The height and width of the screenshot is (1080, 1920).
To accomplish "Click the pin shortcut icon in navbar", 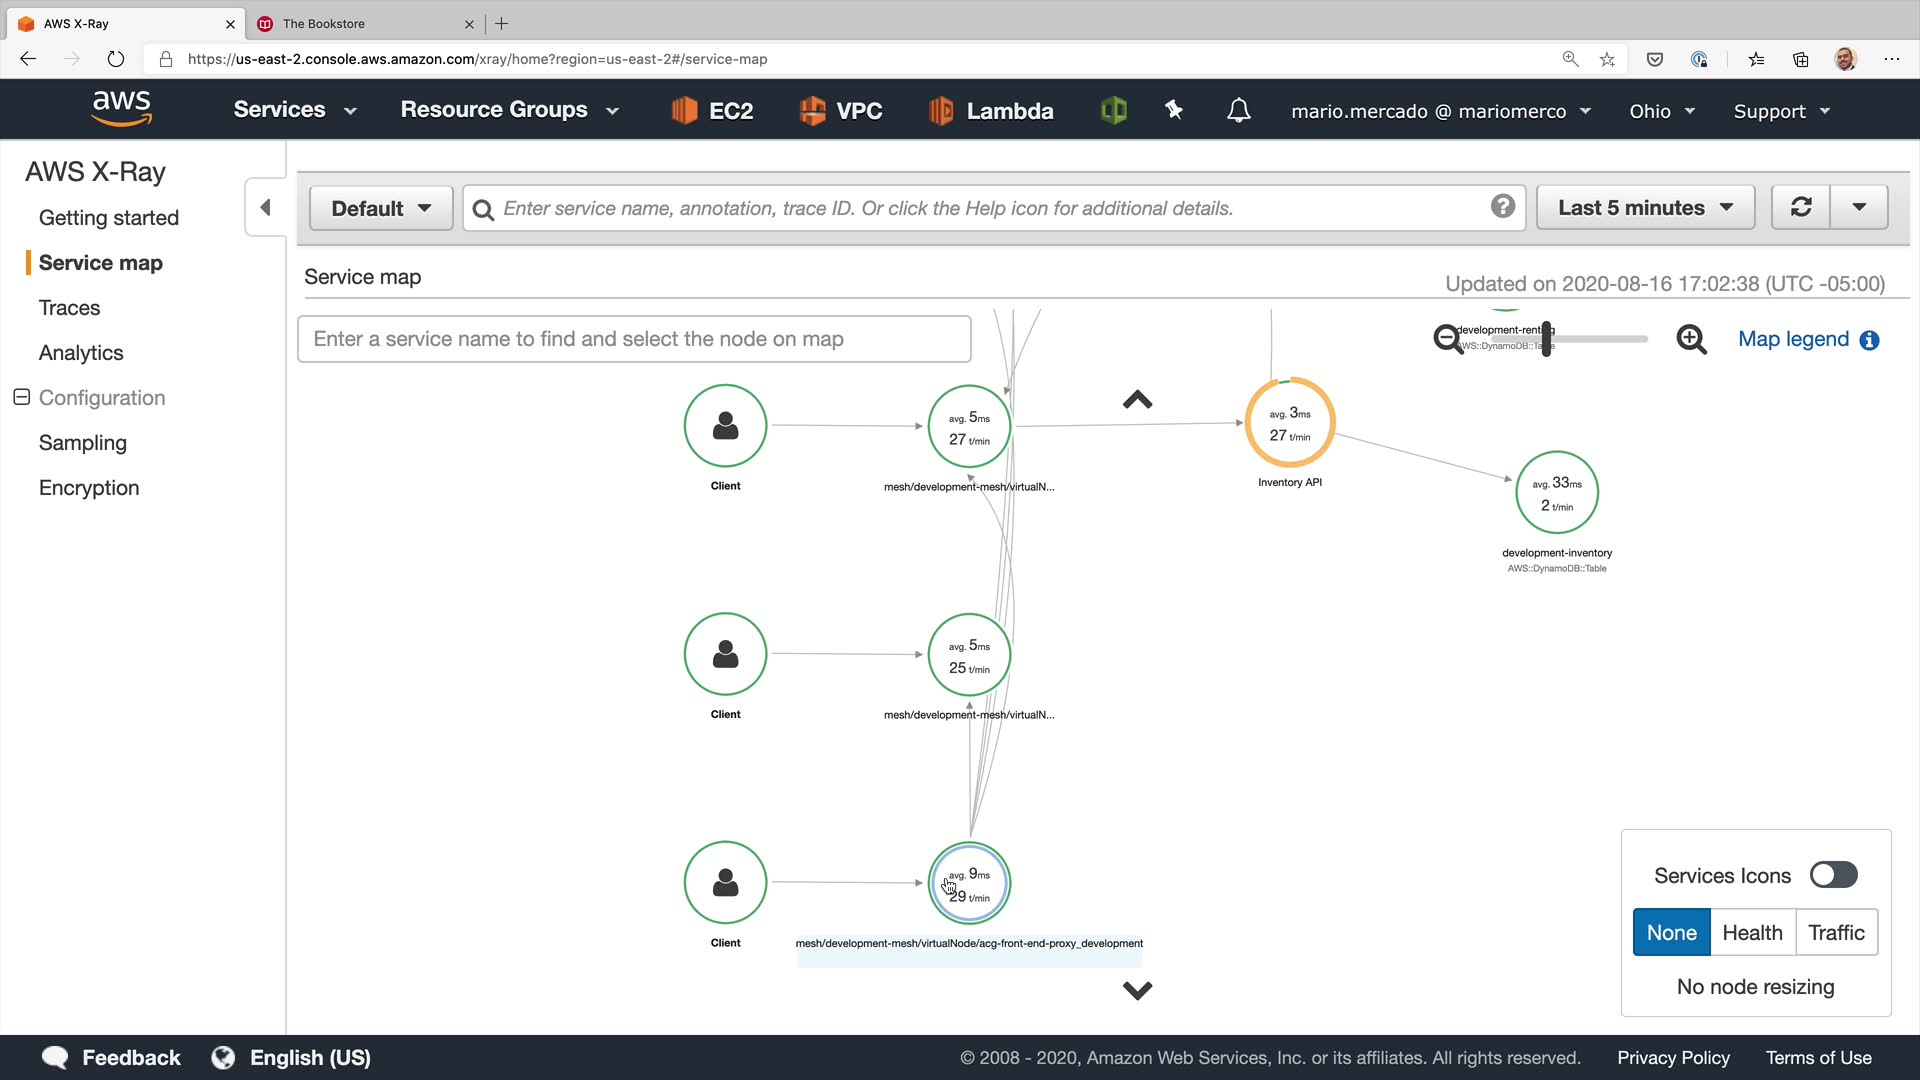I will click(1174, 110).
